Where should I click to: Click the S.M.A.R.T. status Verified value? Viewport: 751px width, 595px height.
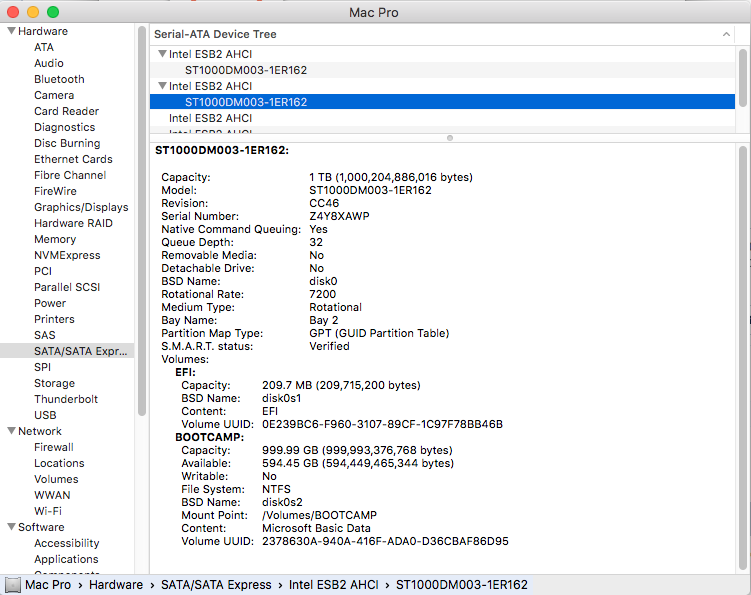click(x=330, y=346)
